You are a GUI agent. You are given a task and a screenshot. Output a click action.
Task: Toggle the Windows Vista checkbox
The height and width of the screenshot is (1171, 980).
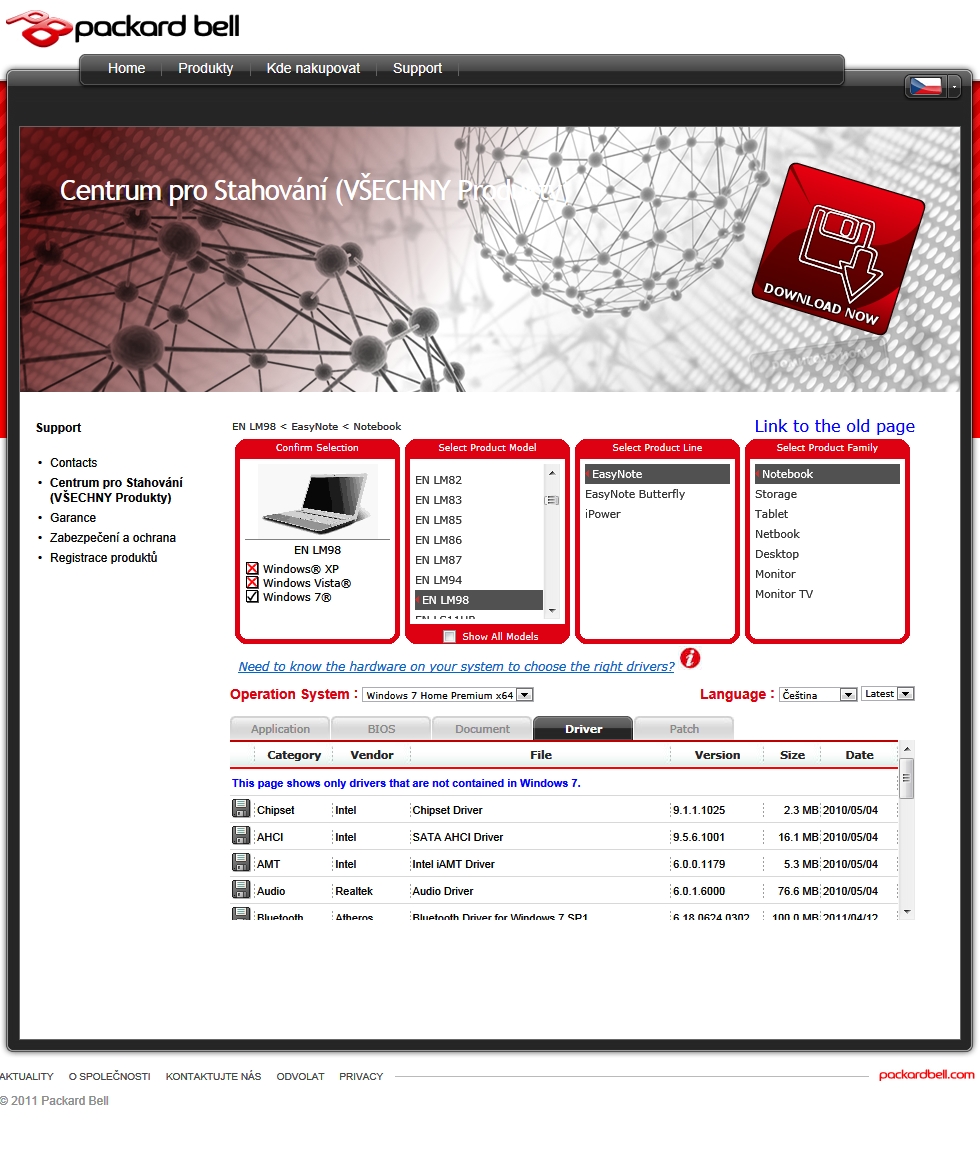[x=252, y=583]
